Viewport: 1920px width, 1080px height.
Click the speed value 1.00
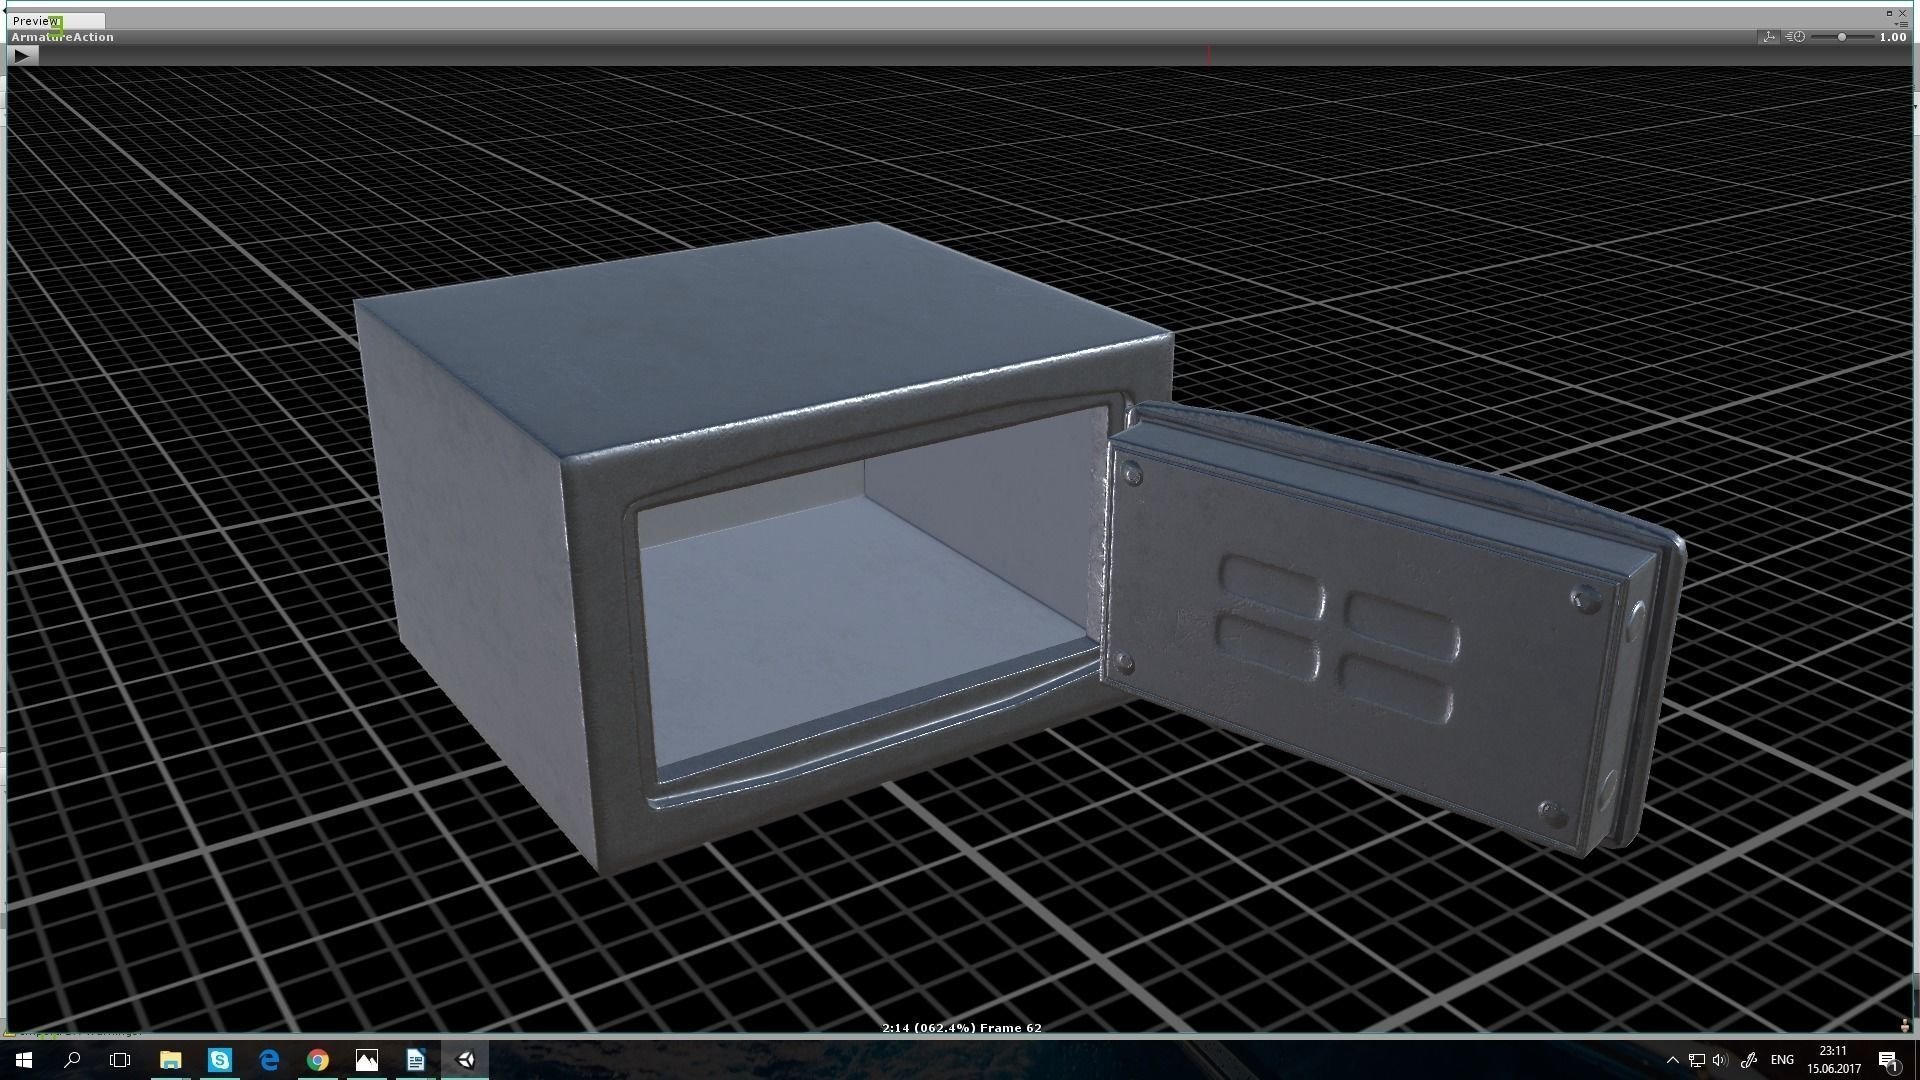click(1892, 37)
